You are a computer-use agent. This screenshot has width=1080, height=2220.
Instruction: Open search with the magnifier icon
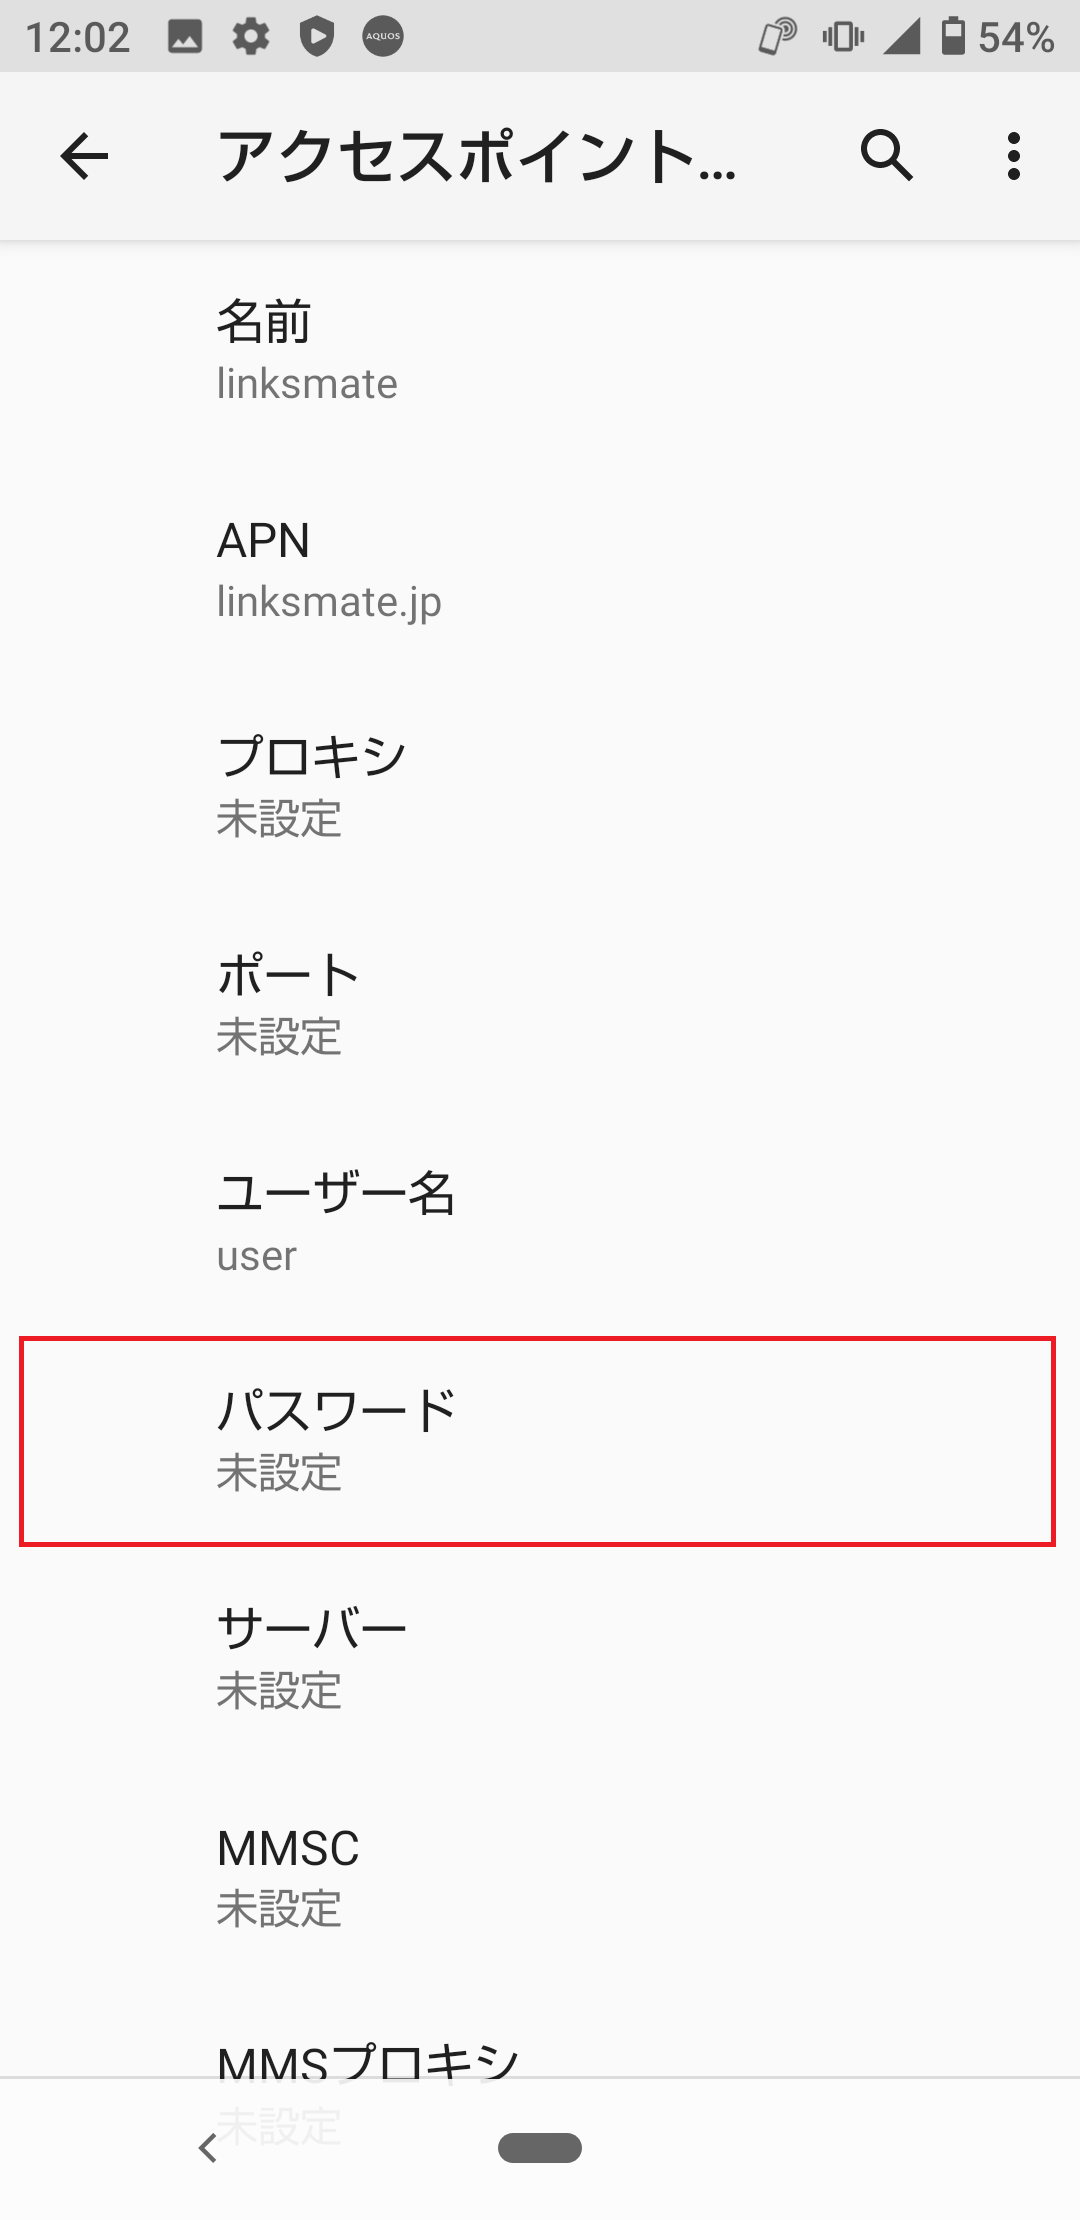pyautogui.click(x=886, y=156)
